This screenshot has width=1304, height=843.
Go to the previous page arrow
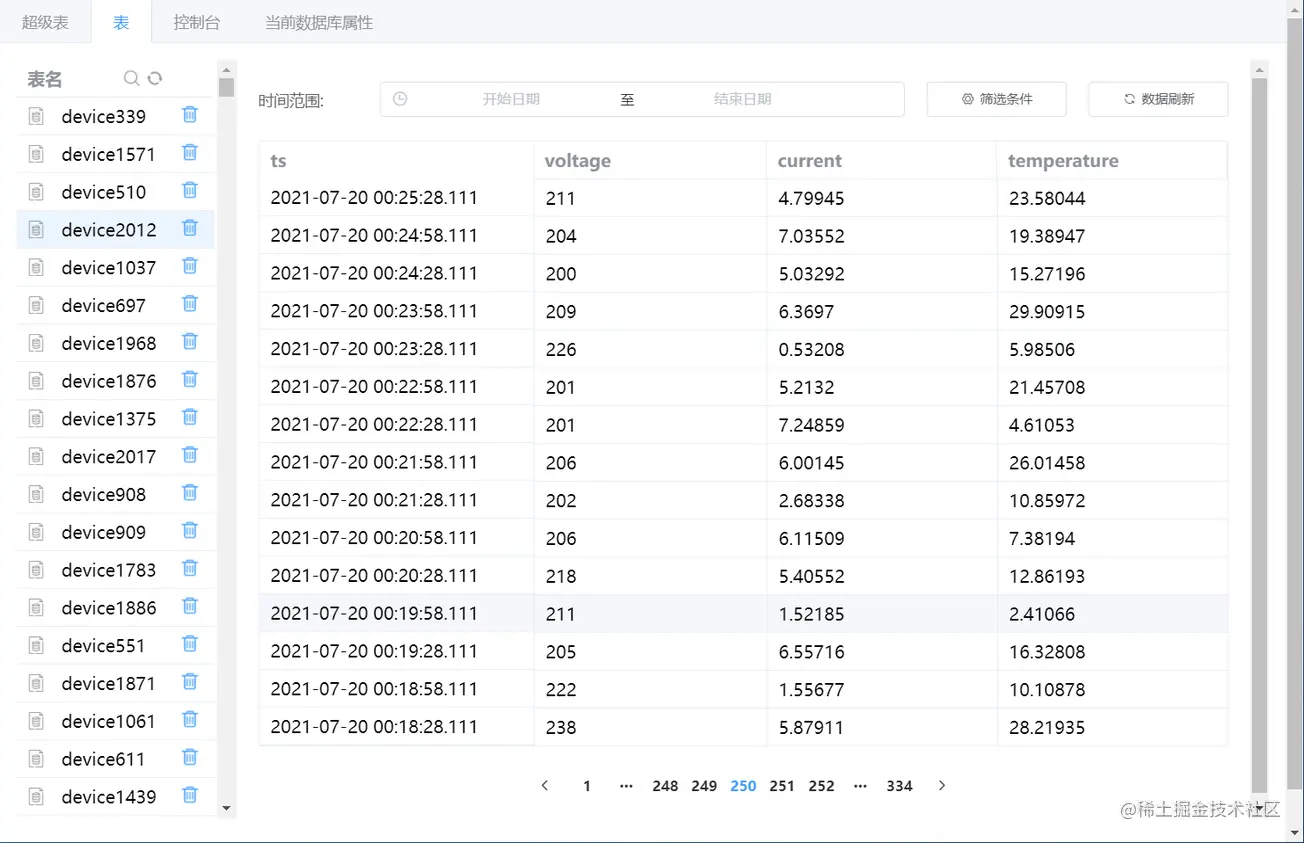pyautogui.click(x=545, y=786)
